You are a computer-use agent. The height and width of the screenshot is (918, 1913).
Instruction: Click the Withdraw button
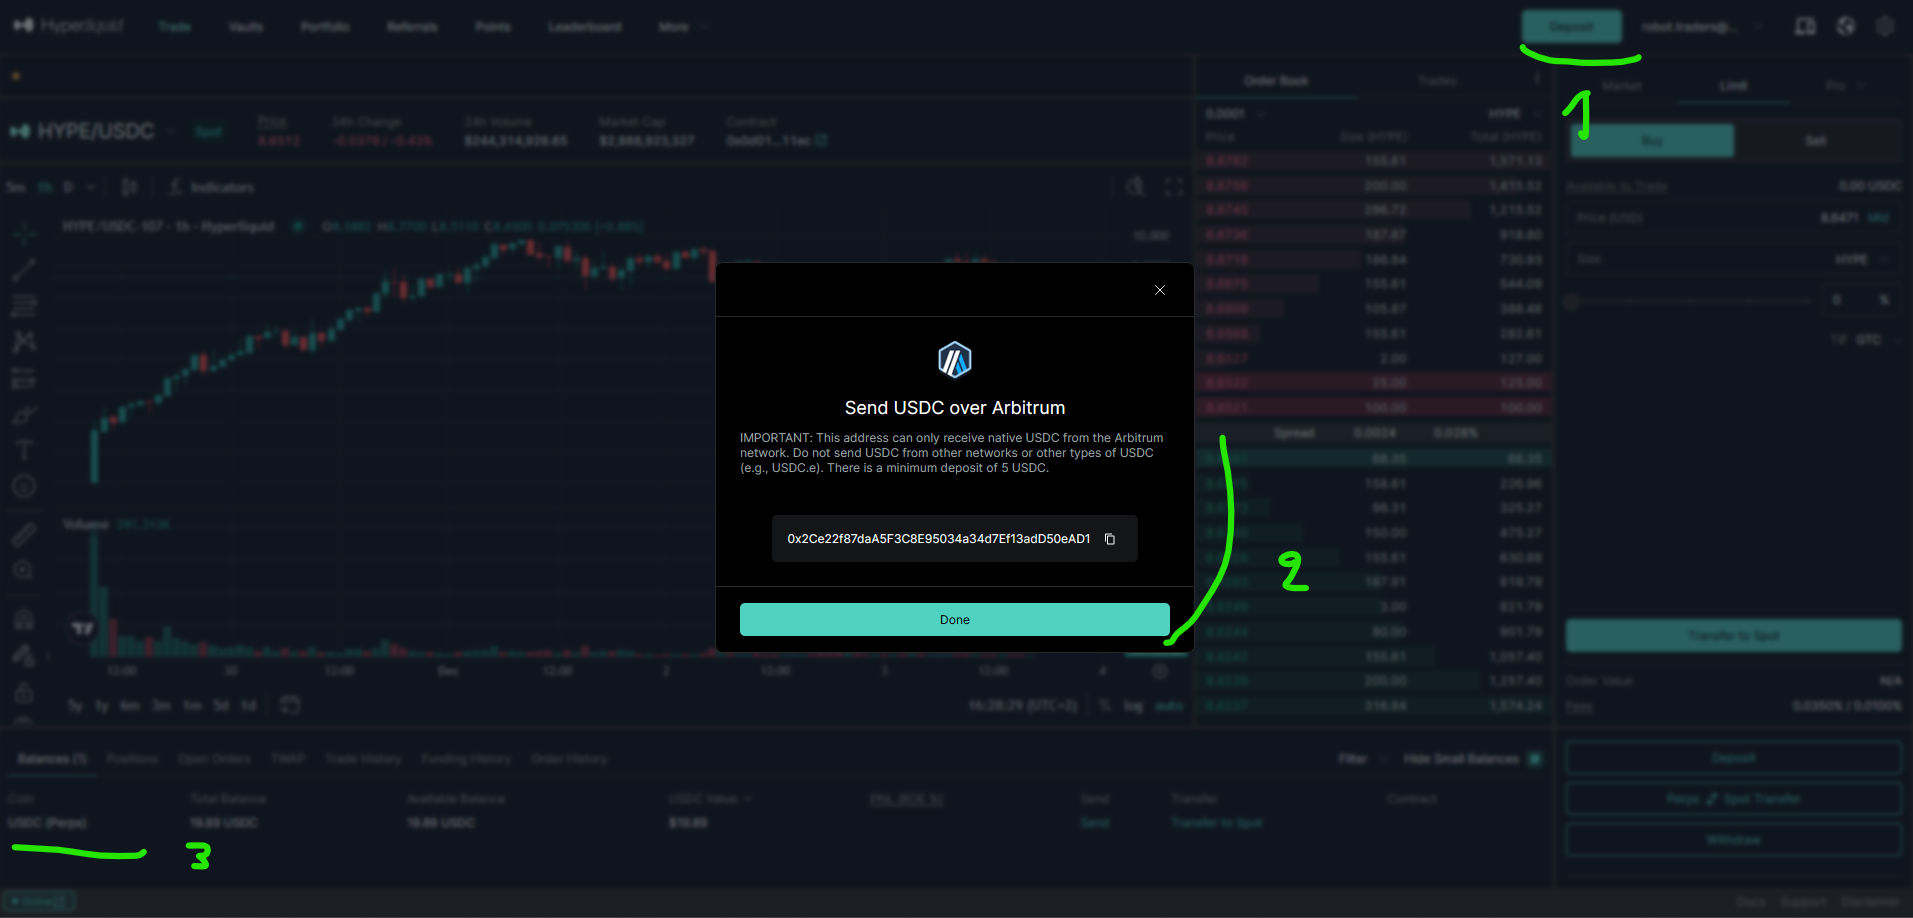click(x=1732, y=839)
